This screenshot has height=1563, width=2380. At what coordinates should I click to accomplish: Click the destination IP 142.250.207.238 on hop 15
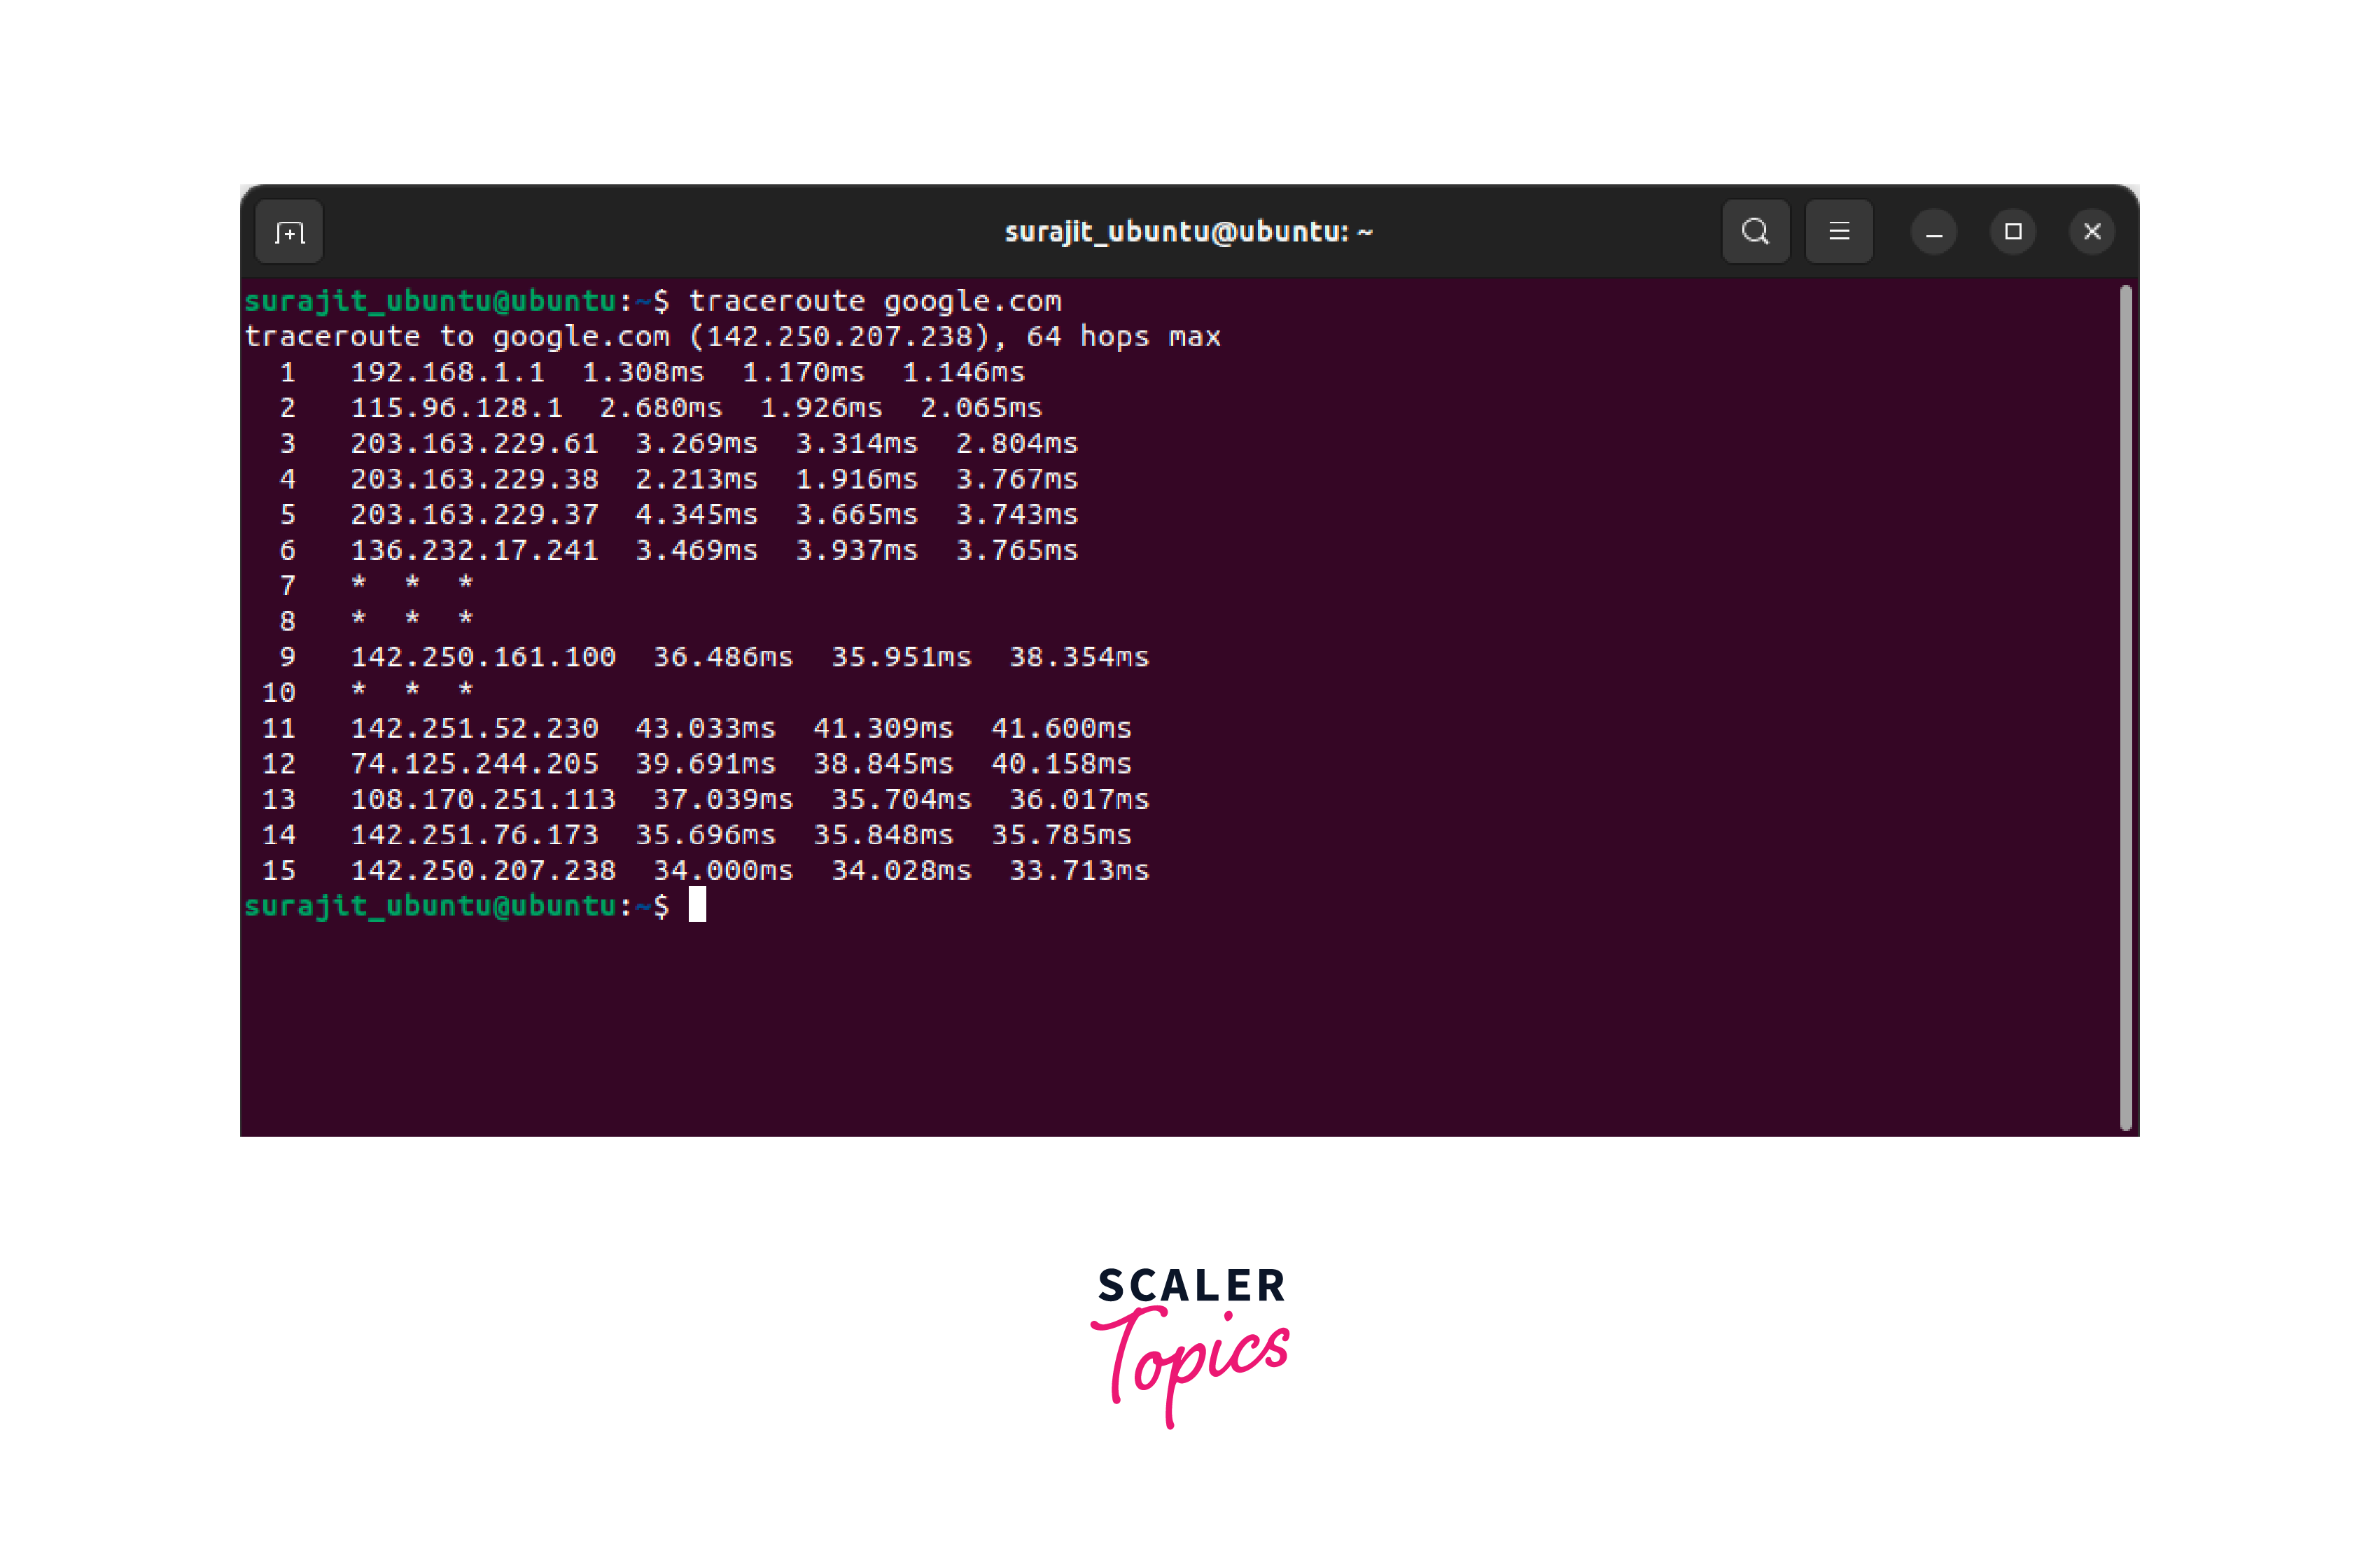[x=483, y=870]
